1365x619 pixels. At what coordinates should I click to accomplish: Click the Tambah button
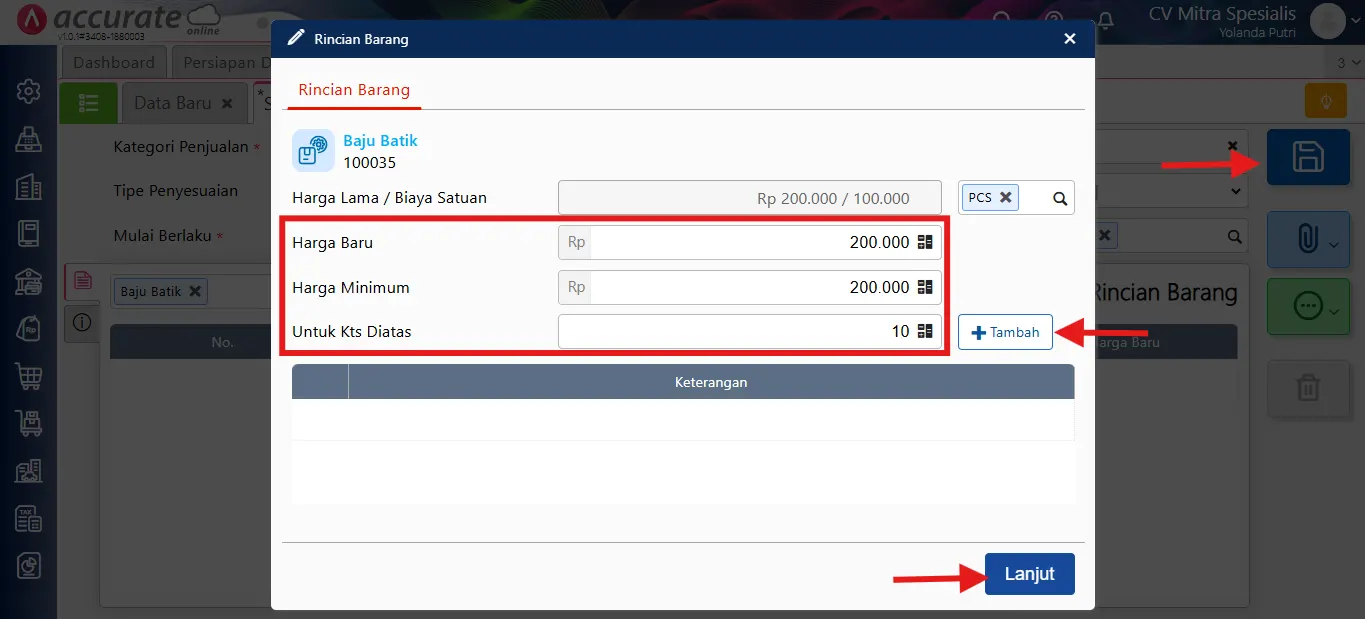pyautogui.click(x=1005, y=332)
